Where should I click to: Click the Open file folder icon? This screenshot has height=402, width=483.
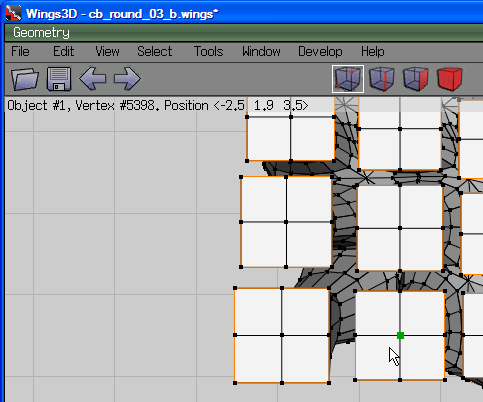tap(25, 79)
